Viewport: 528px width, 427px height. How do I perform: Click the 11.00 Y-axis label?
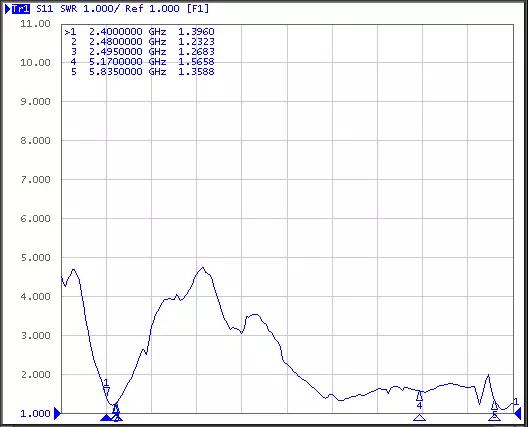35,24
